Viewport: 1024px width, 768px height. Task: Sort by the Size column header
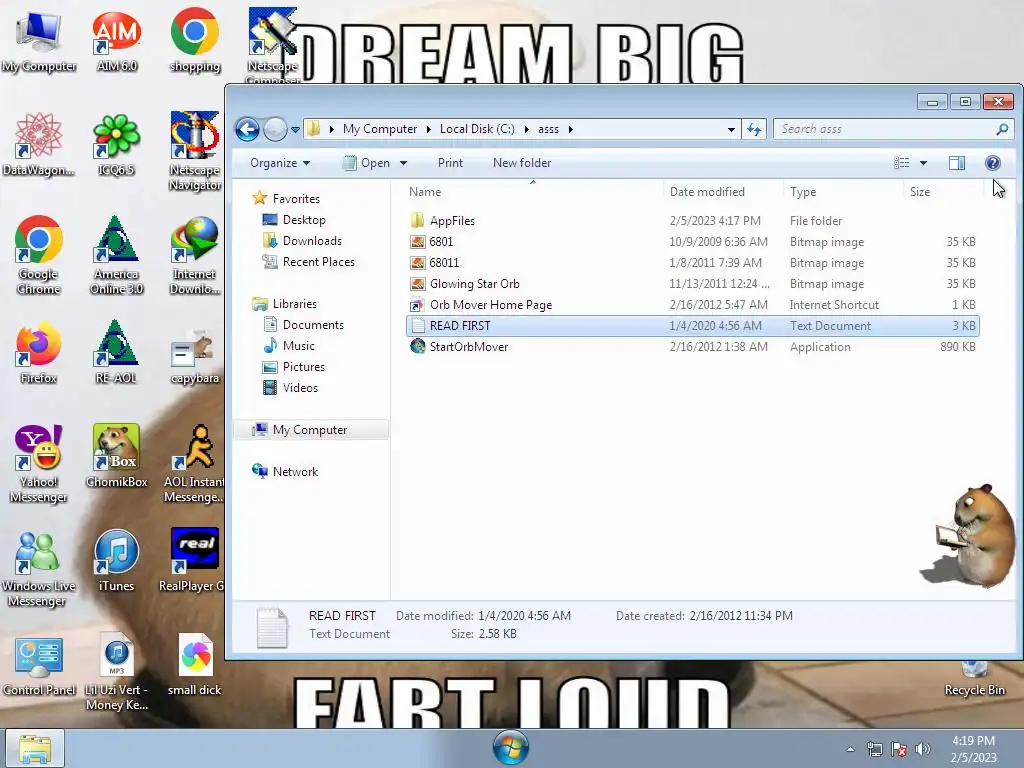tap(942, 191)
